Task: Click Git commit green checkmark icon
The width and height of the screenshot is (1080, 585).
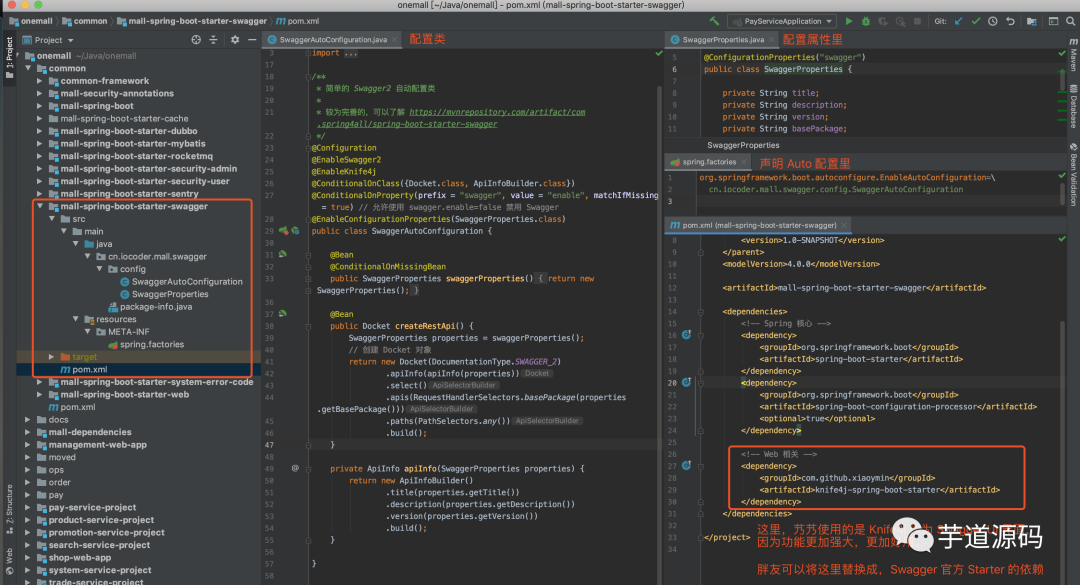Action: (976, 21)
